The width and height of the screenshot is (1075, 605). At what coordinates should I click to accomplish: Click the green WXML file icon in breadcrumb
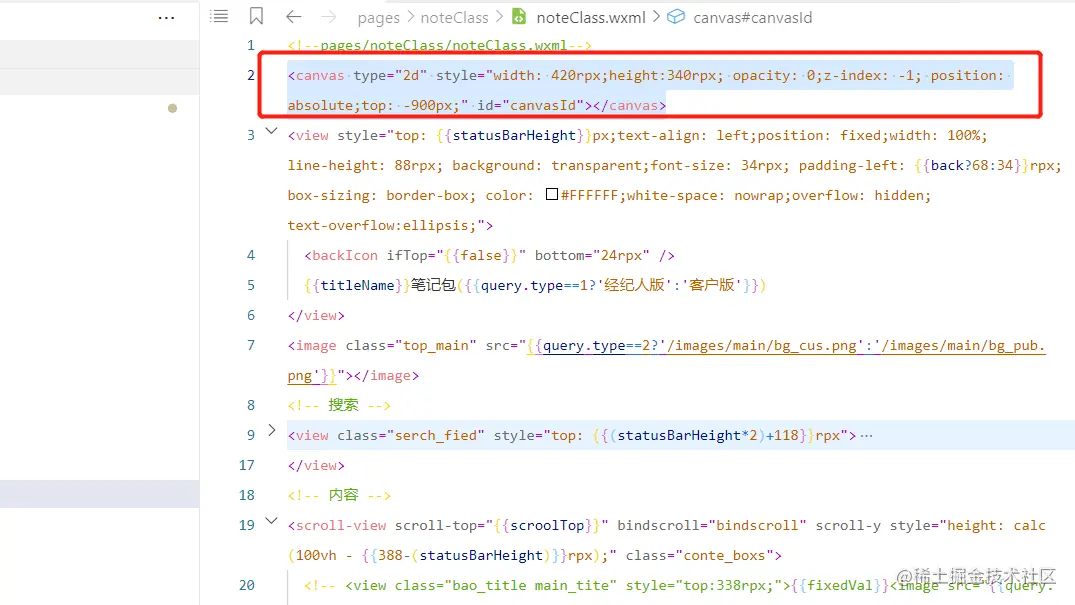point(520,16)
